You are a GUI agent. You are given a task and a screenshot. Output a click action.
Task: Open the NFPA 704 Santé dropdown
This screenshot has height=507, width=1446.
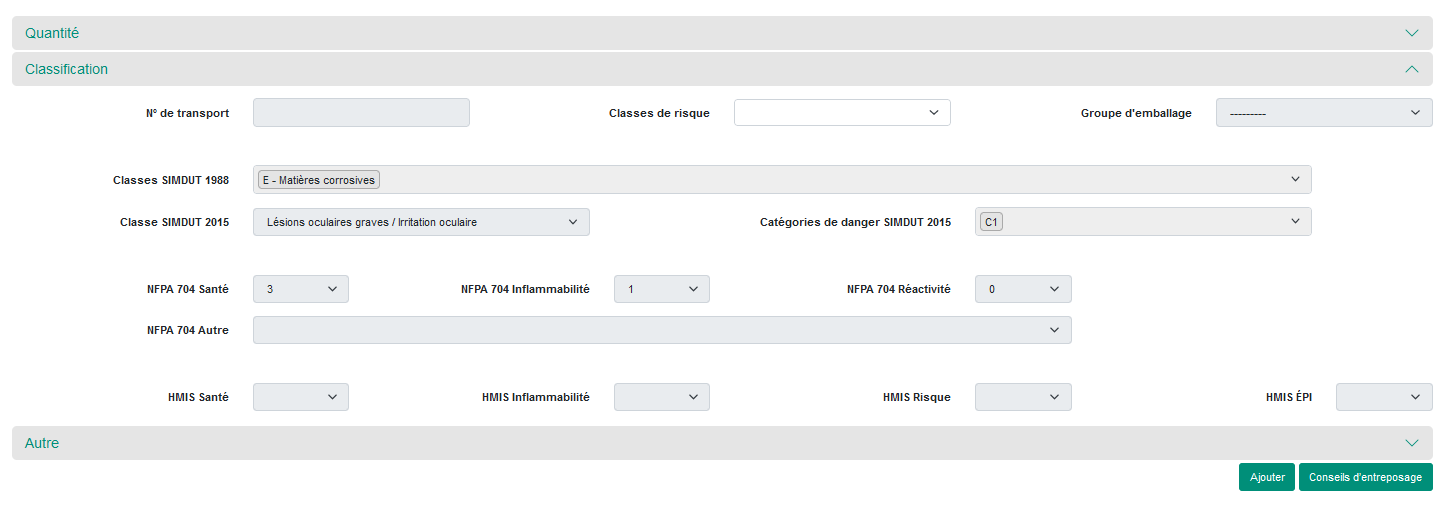click(x=301, y=289)
